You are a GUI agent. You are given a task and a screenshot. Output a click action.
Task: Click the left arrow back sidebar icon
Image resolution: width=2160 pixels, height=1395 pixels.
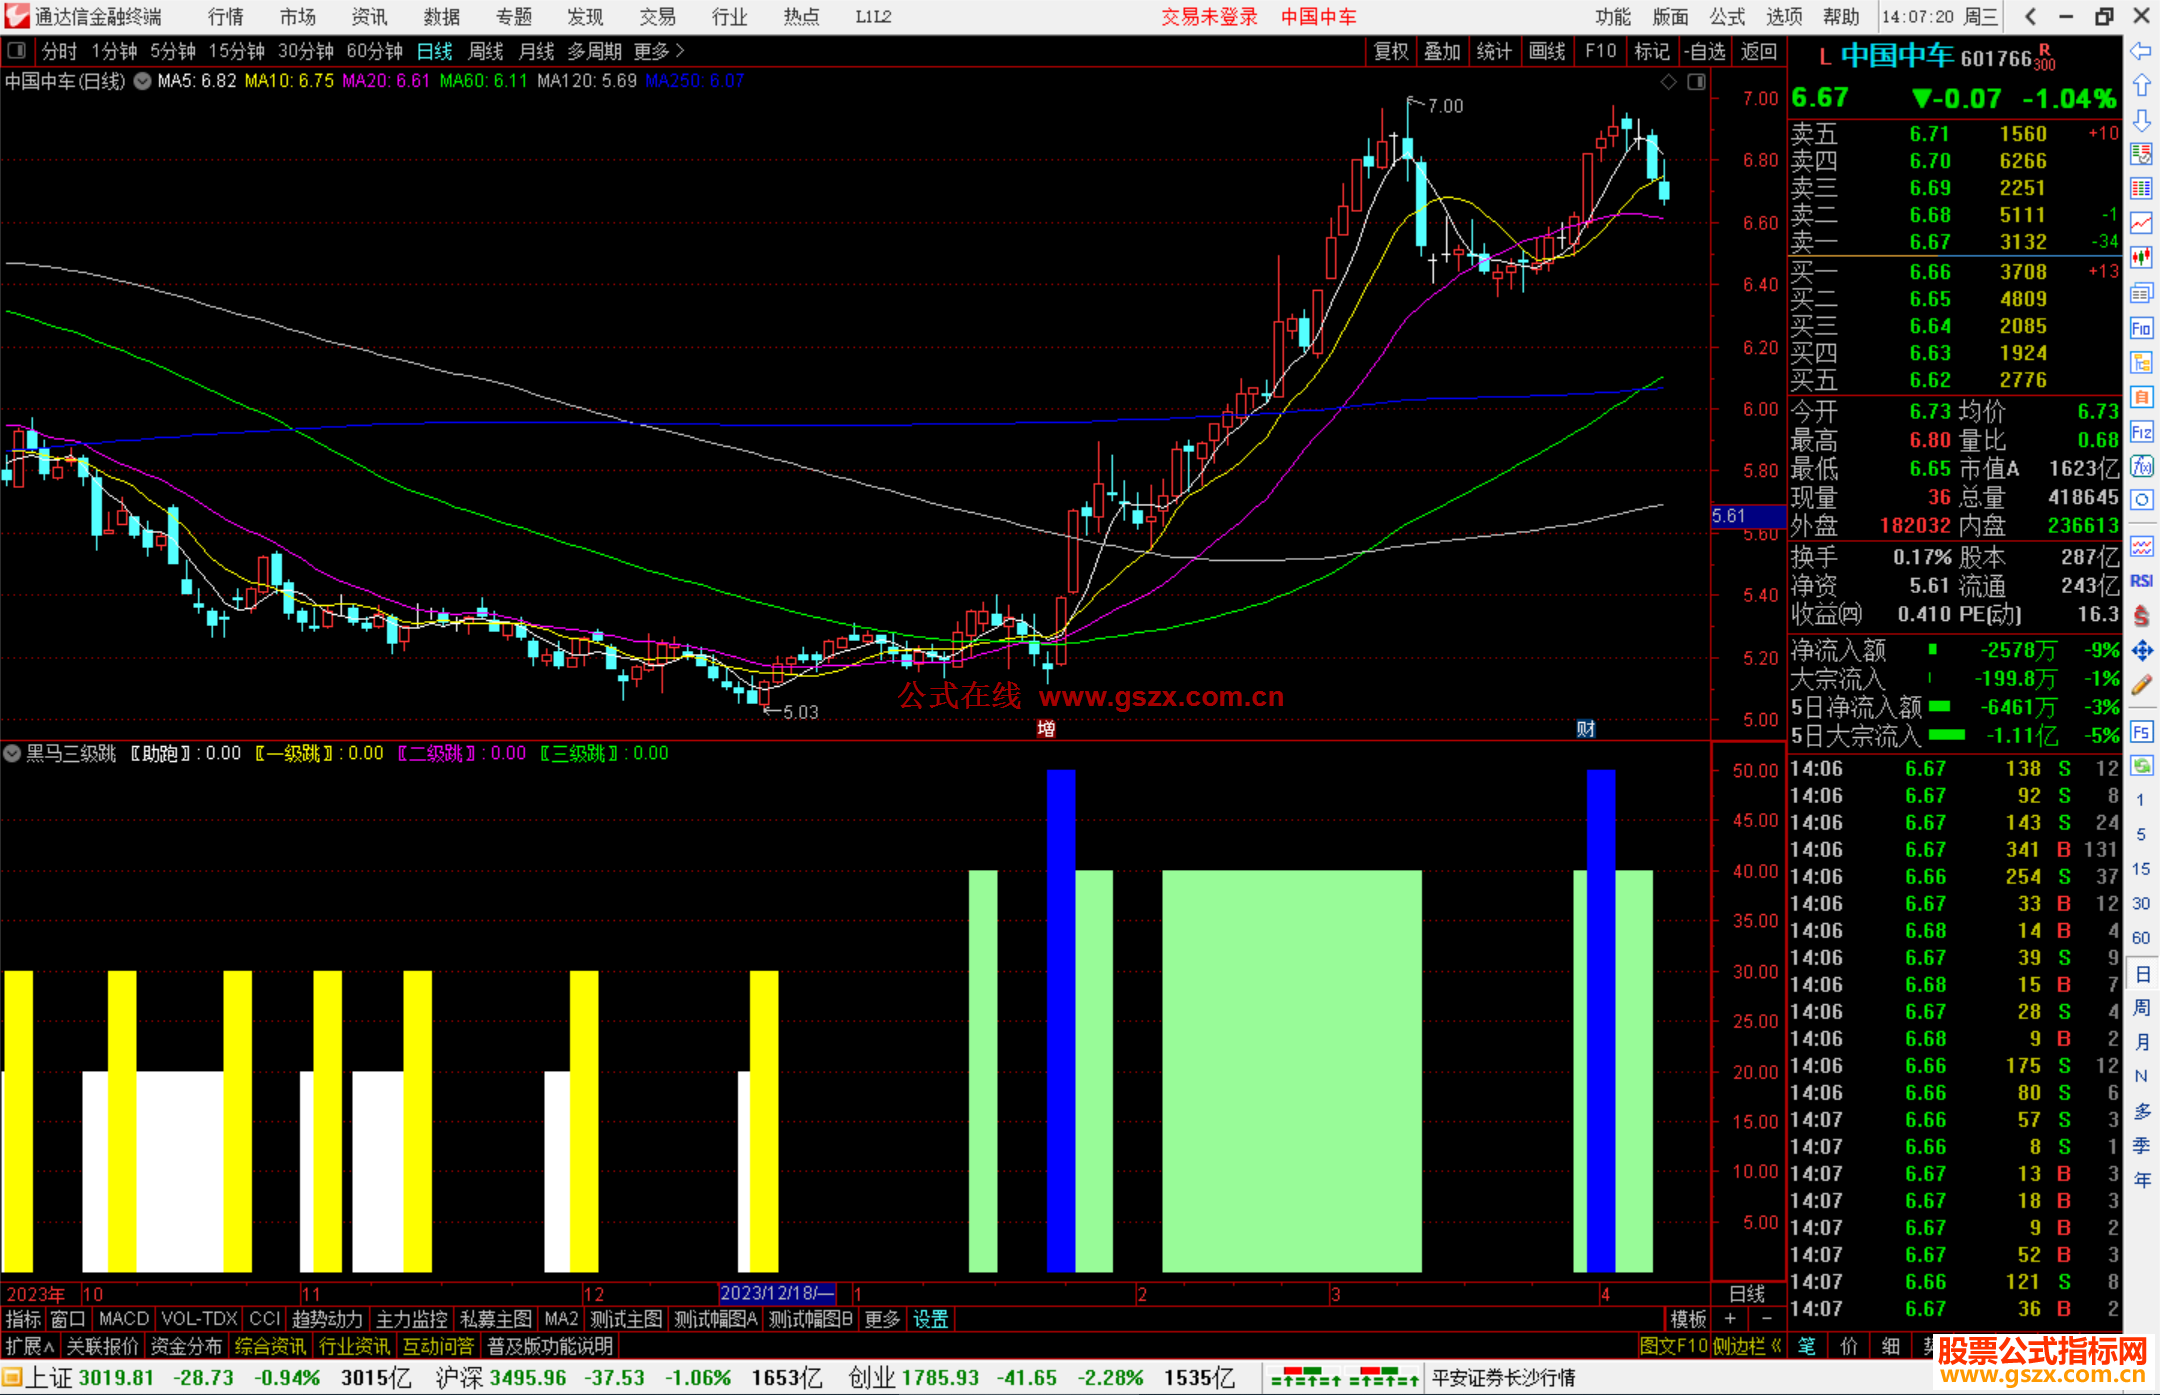click(2141, 50)
